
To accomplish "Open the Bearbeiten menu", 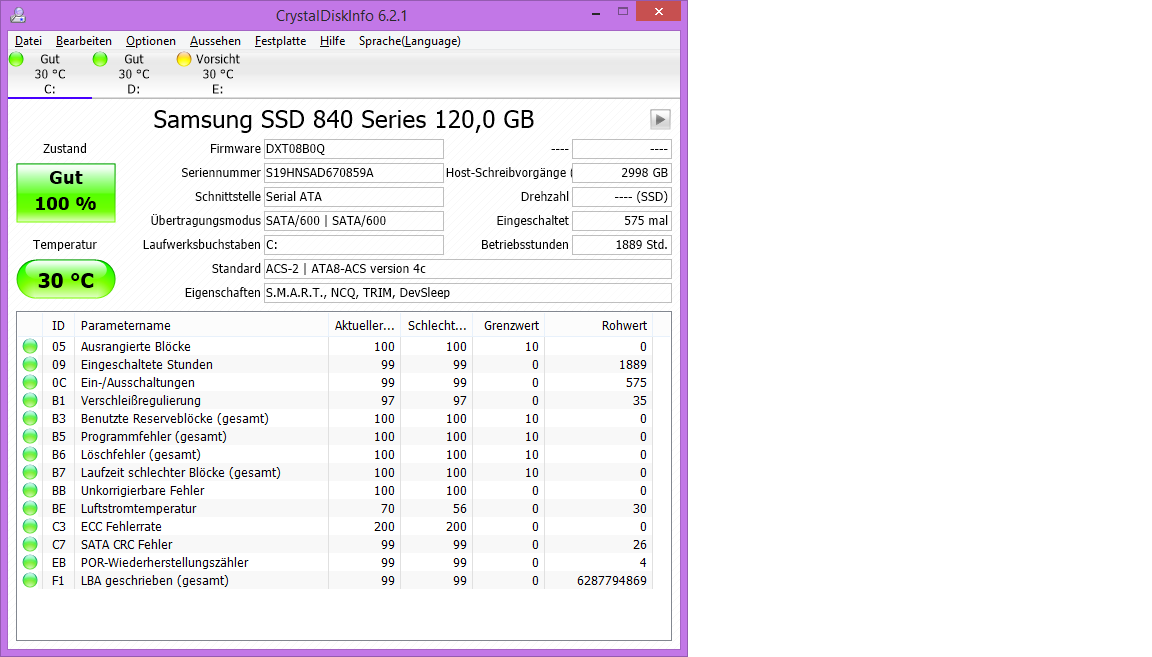I will coord(84,41).
